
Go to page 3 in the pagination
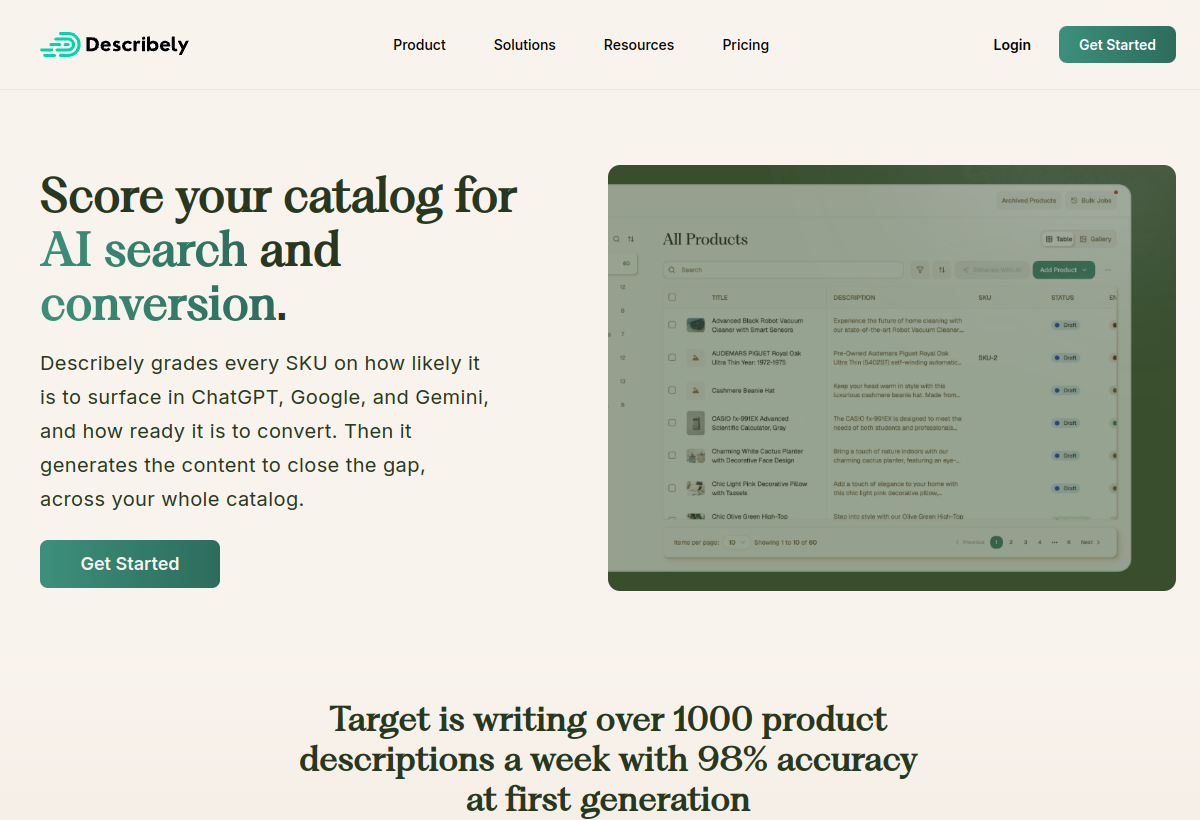pos(1025,542)
